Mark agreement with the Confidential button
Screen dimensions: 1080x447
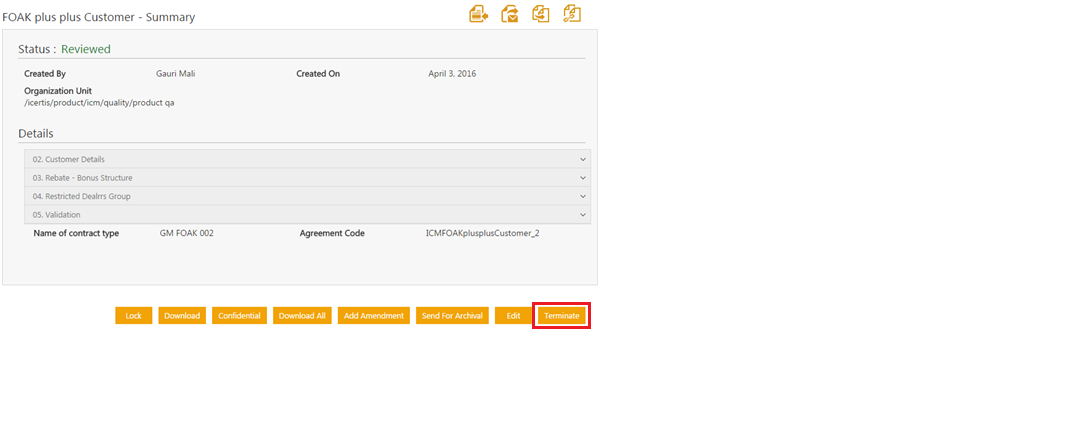(x=239, y=316)
